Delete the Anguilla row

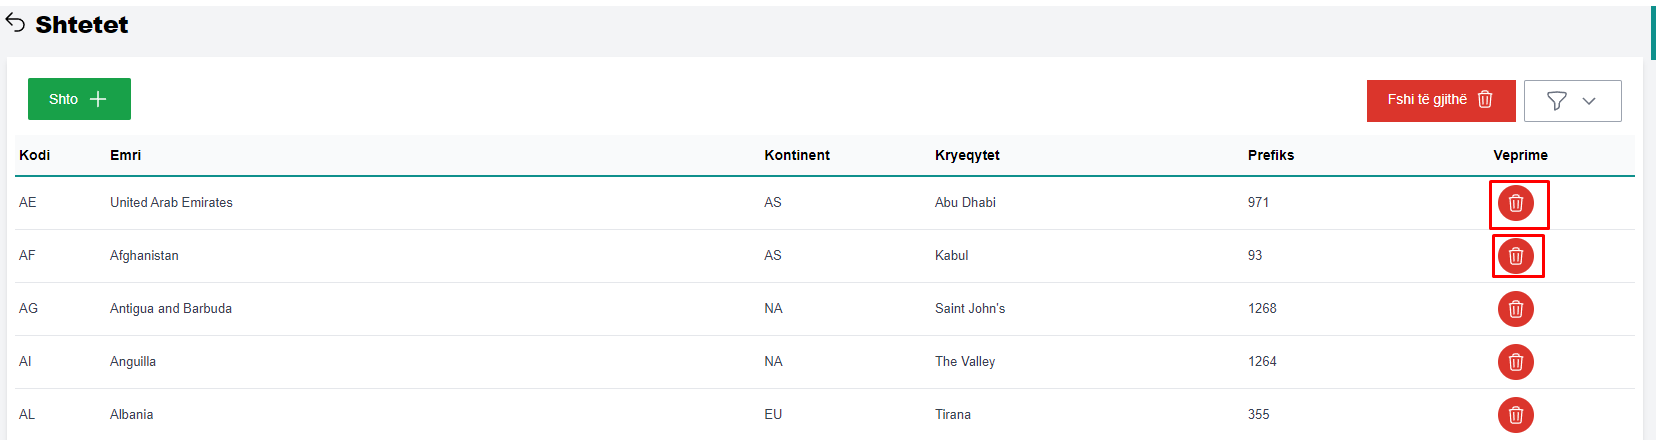point(1515,362)
